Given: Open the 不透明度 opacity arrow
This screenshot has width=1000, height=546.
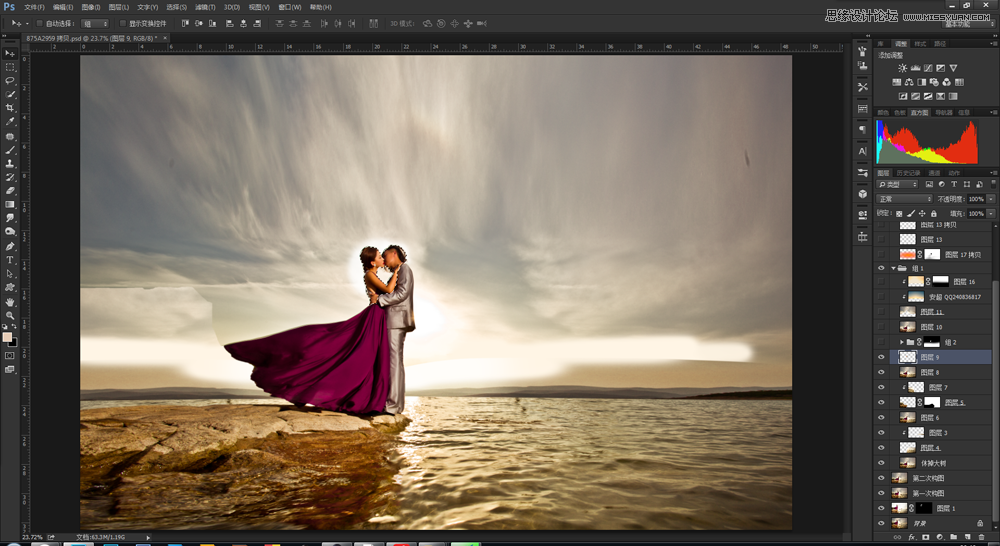Looking at the screenshot, I should pyautogui.click(x=991, y=199).
